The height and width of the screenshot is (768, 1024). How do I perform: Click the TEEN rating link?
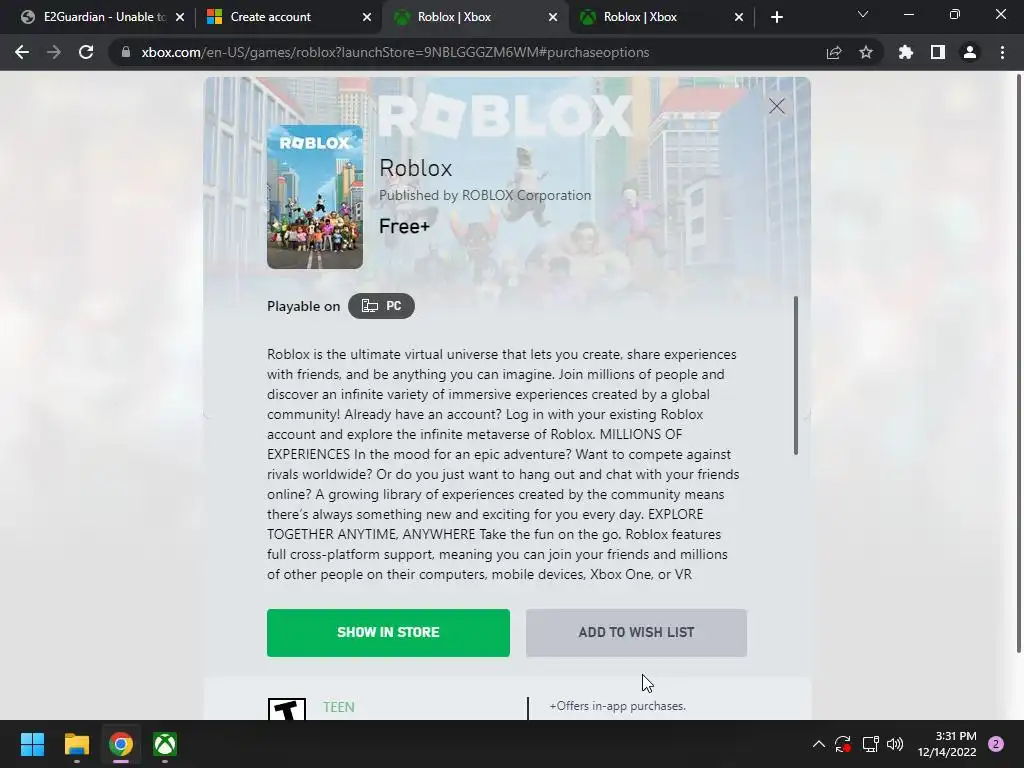pos(339,707)
